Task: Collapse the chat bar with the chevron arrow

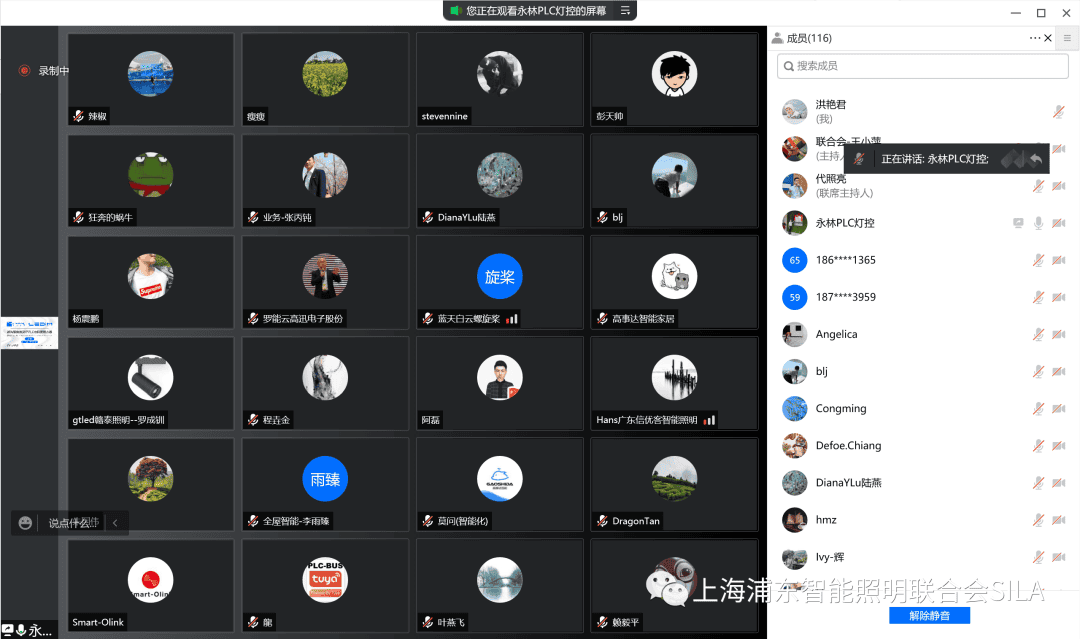Action: pos(115,523)
